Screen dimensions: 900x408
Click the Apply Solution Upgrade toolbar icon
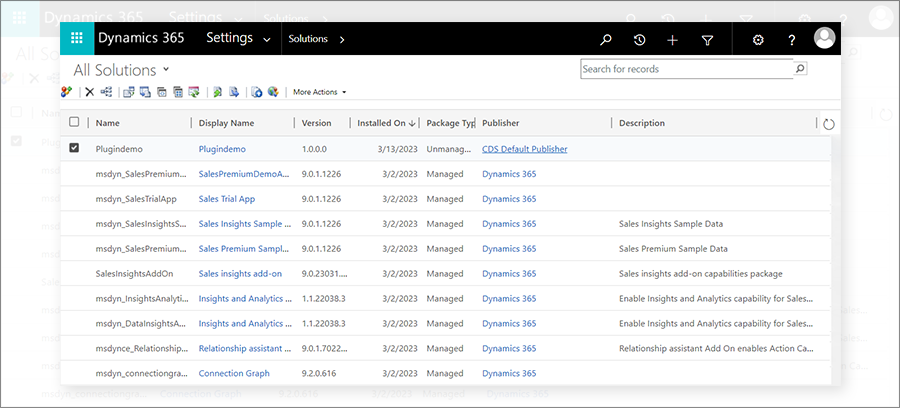195,92
